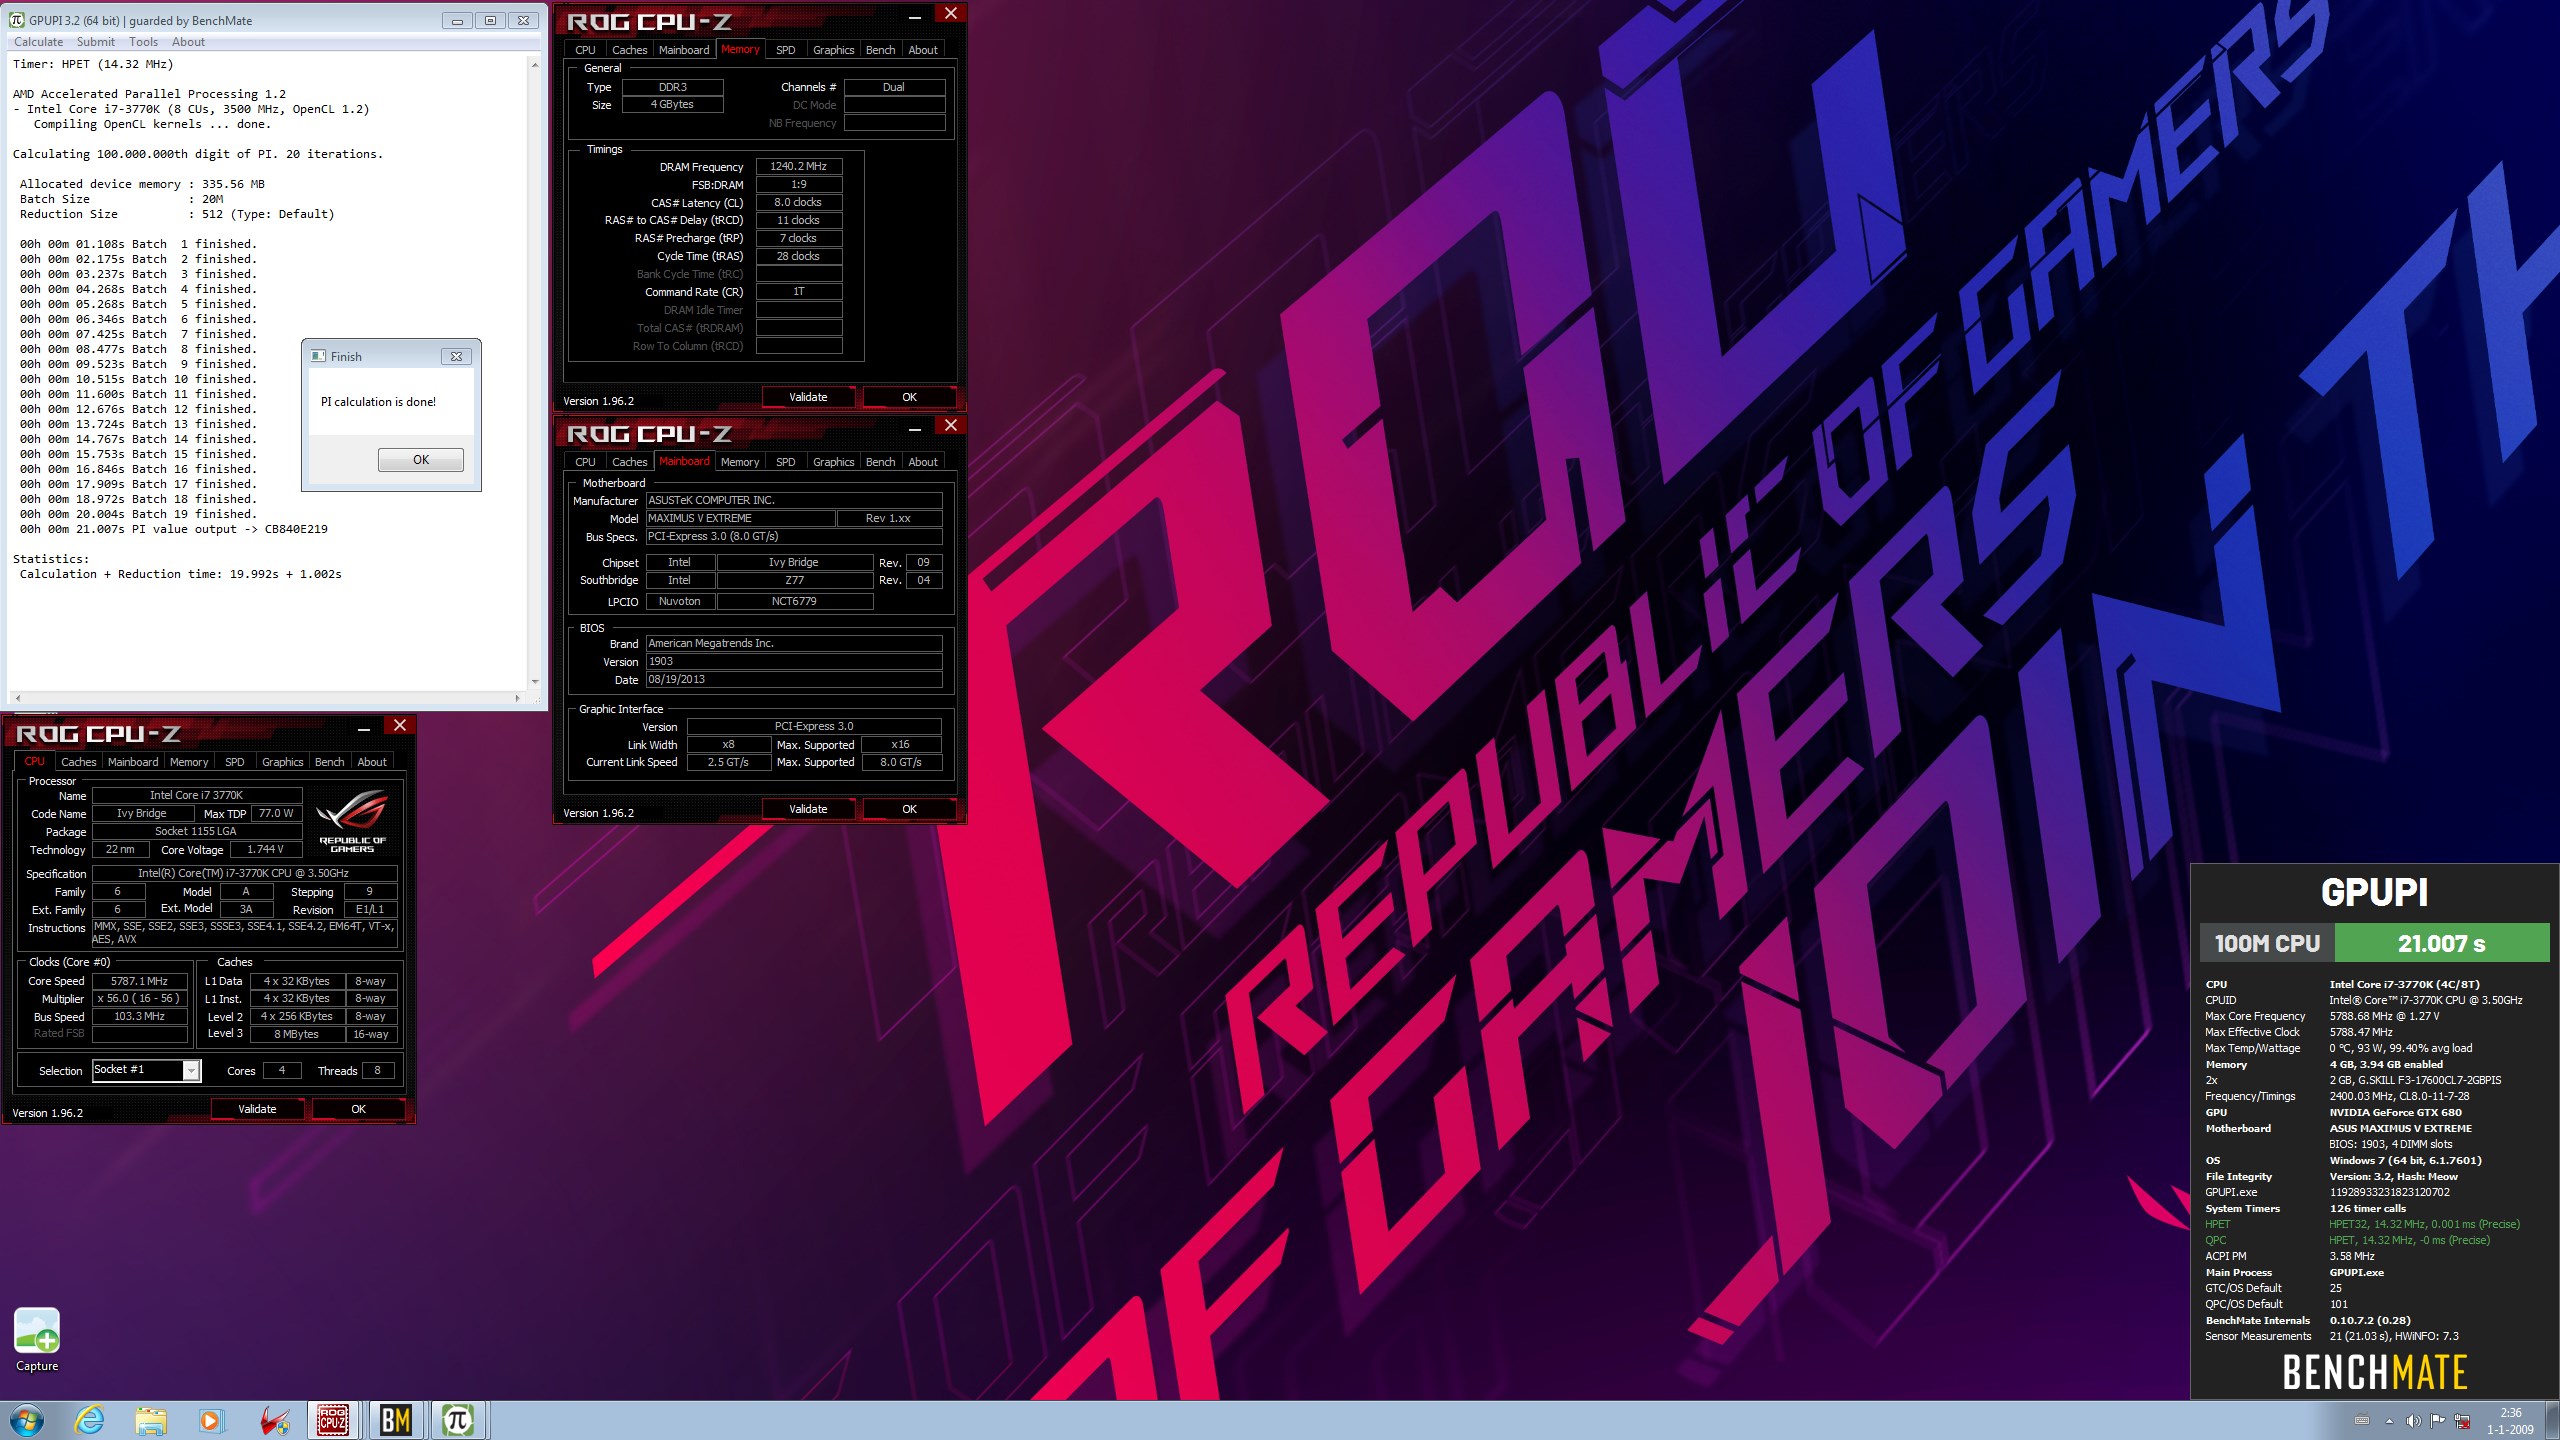Open Windows Media Player taskbar icon
This screenshot has width=2560, height=1440.
pos(211,1420)
